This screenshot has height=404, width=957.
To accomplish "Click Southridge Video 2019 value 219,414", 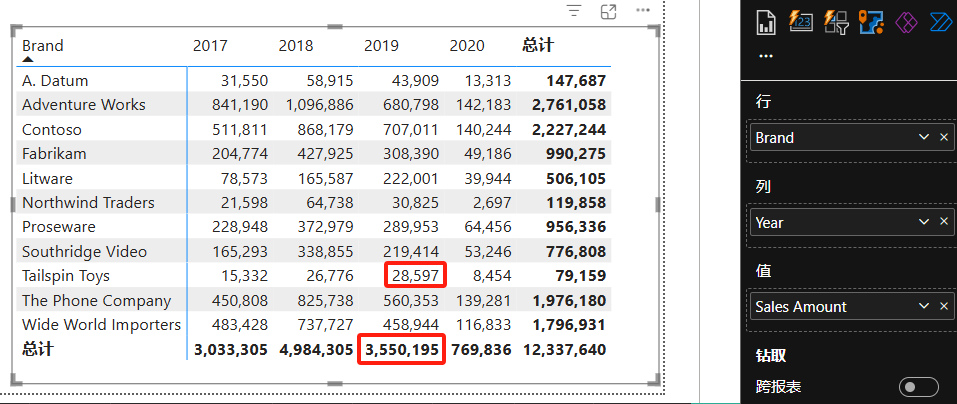I will 411,251.
